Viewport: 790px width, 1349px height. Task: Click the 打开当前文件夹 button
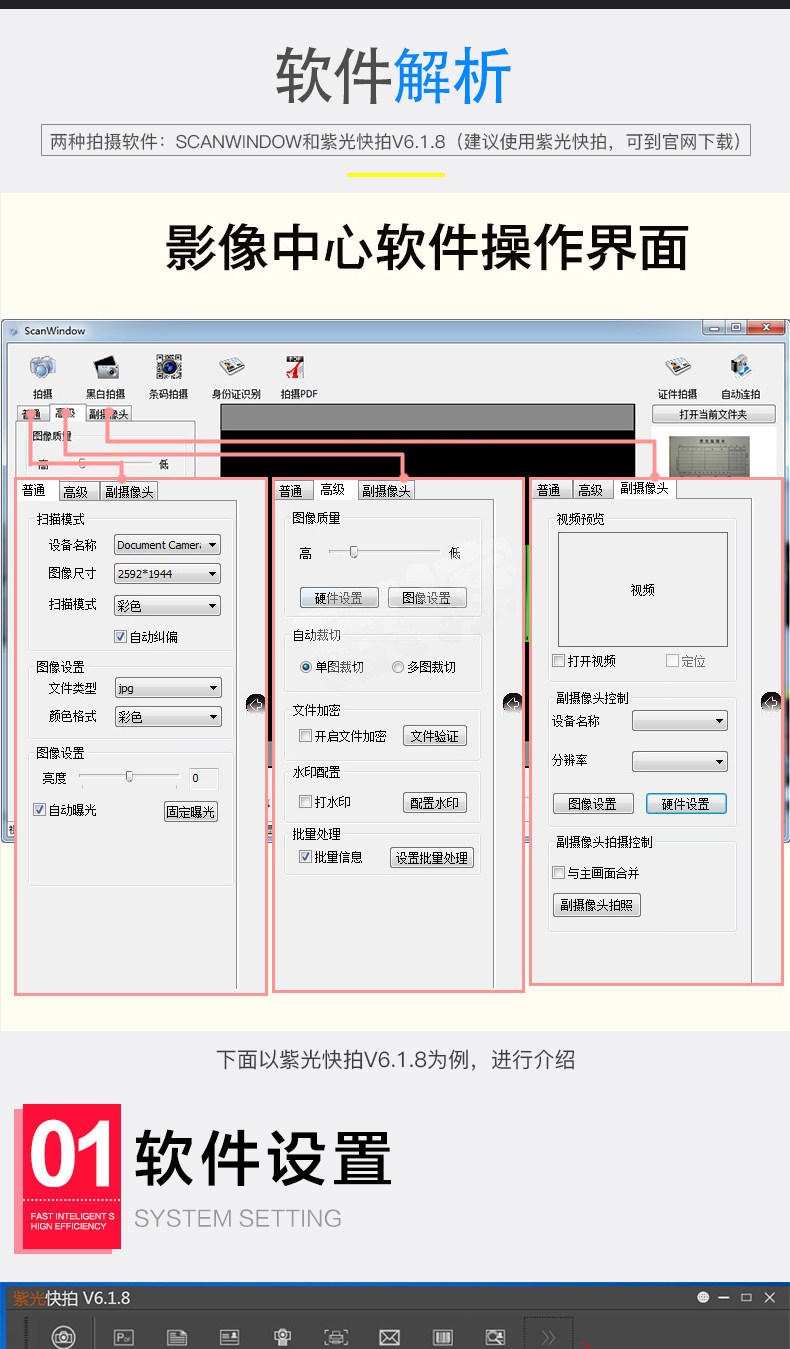pyautogui.click(x=713, y=414)
